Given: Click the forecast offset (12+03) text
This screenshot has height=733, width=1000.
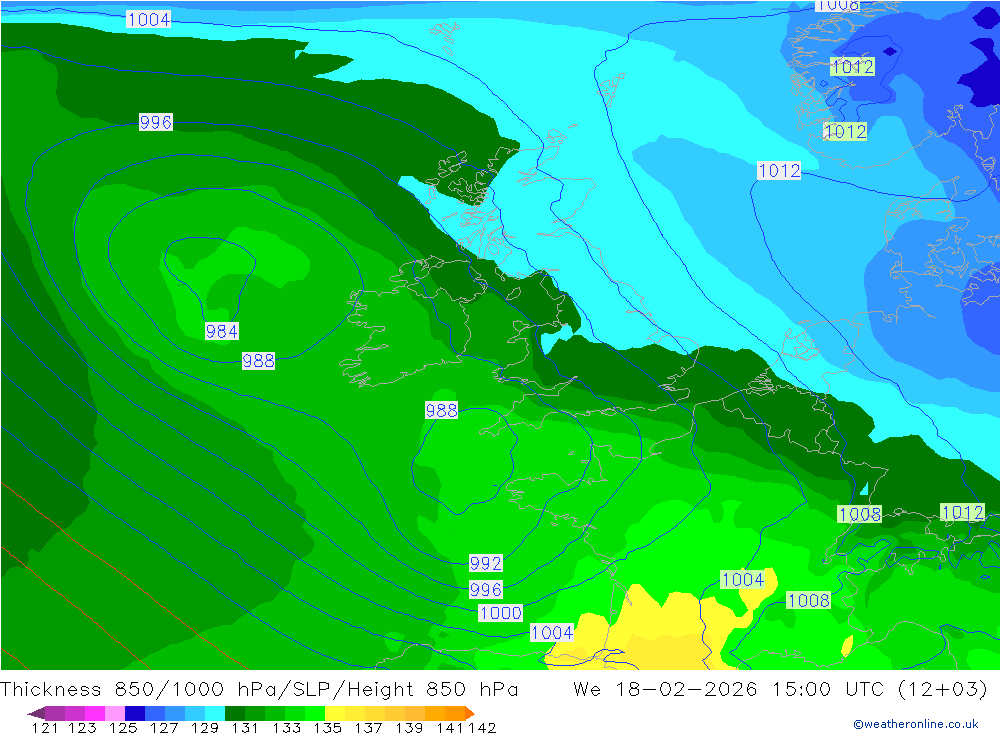Looking at the screenshot, I should point(943,690).
